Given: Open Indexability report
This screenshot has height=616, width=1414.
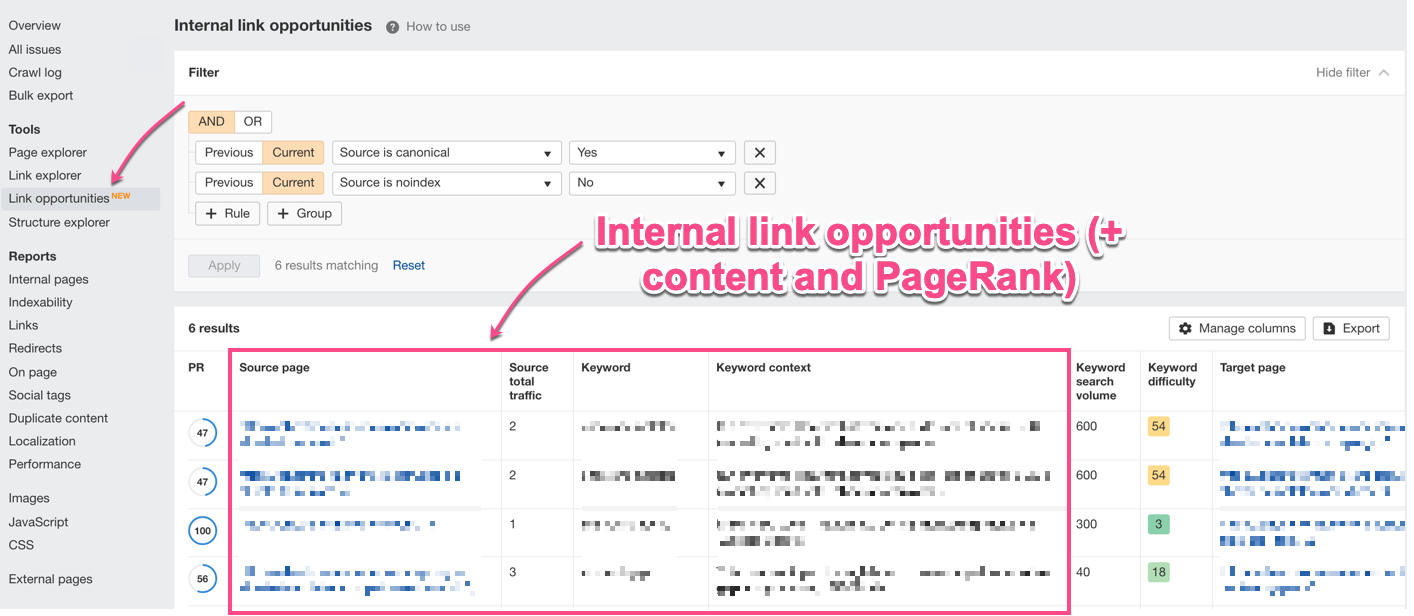Looking at the screenshot, I should click(x=40, y=303).
